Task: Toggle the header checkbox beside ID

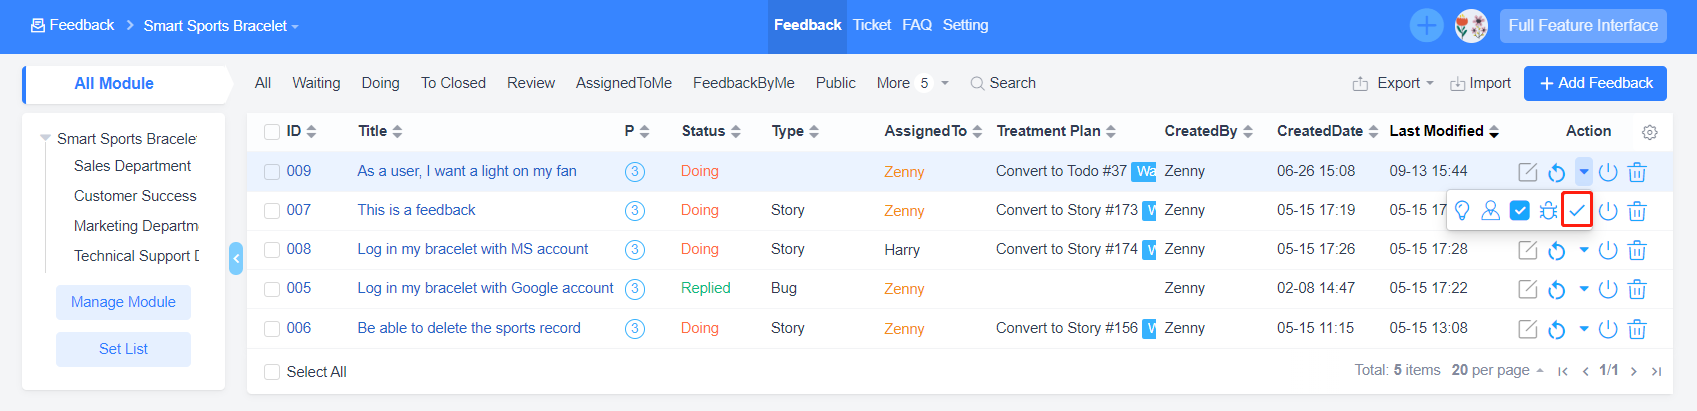Action: click(272, 132)
